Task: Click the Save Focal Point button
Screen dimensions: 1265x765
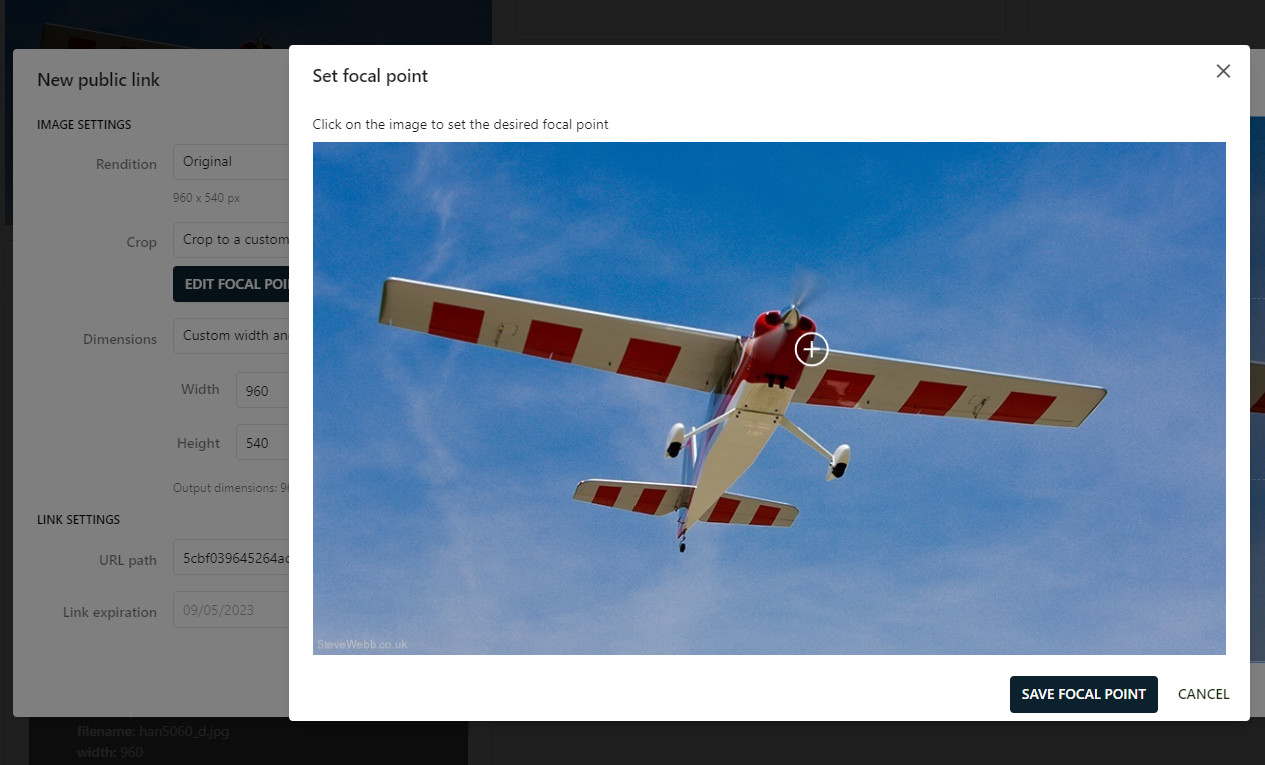Action: [1083, 693]
